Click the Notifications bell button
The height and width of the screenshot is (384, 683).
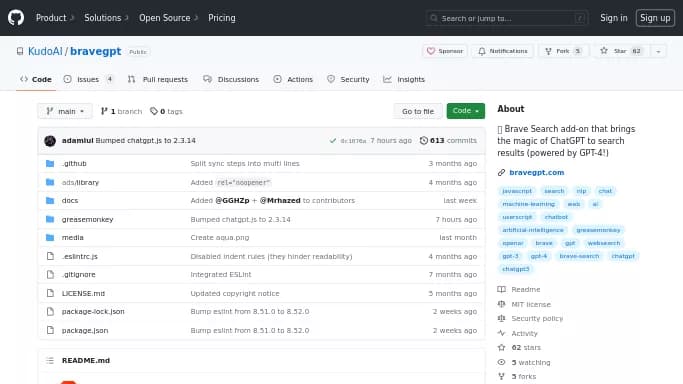[503, 51]
